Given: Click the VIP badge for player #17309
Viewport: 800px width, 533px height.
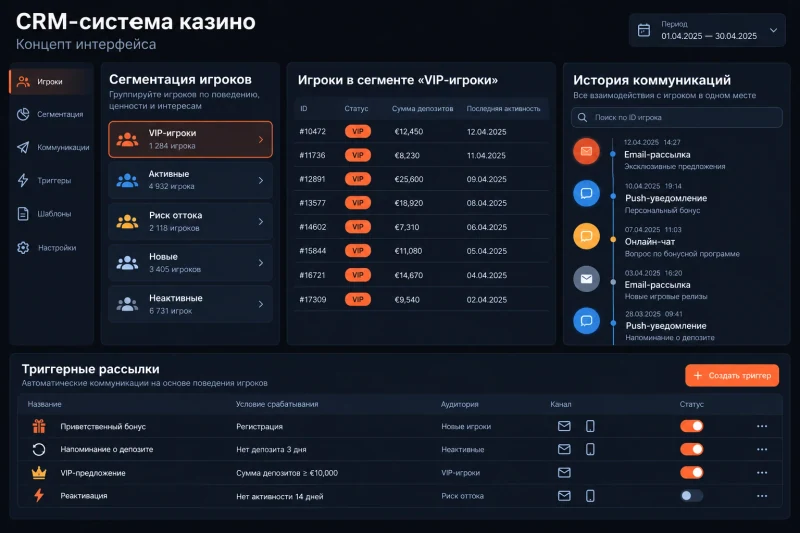Looking at the screenshot, I should 358,299.
